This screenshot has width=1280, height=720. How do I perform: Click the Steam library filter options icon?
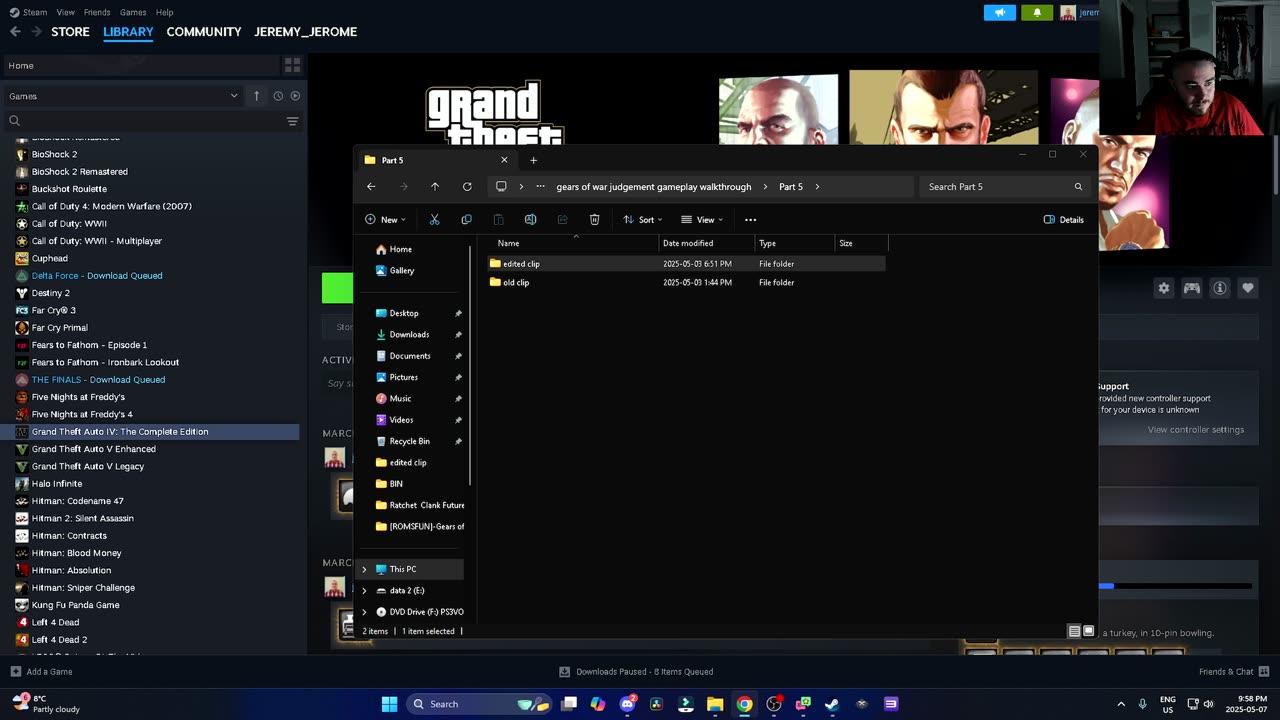[x=292, y=121]
